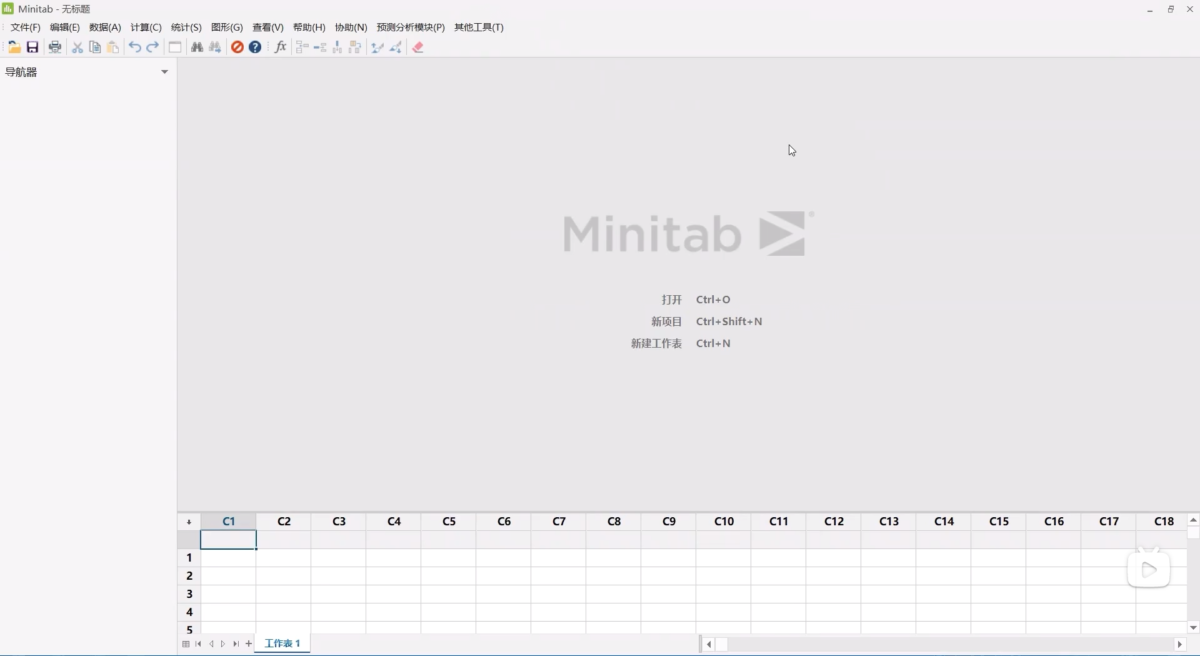The height and width of the screenshot is (656, 1200).
Task: Click the 打开 Ctrl+O shortcut link
Action: pyautogui.click(x=696, y=300)
